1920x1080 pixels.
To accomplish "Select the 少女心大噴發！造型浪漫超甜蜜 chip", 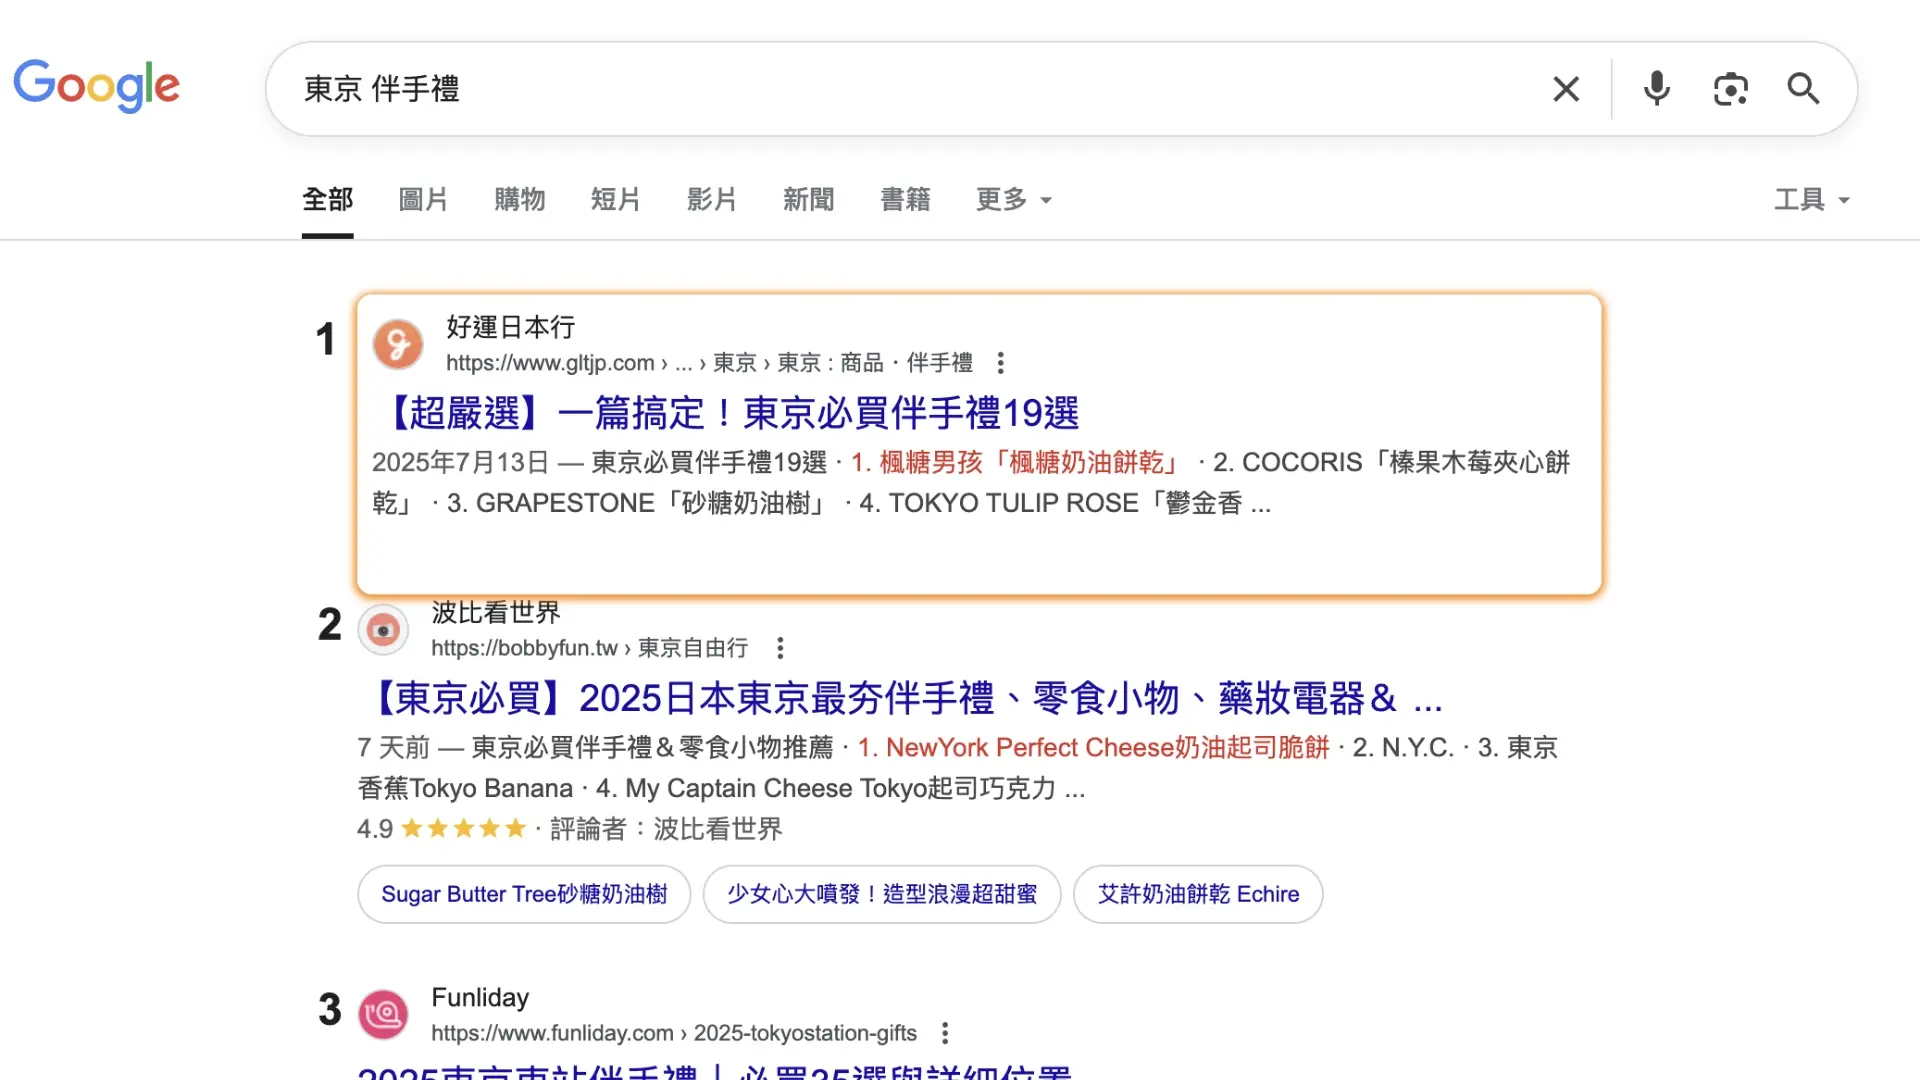I will (x=882, y=894).
